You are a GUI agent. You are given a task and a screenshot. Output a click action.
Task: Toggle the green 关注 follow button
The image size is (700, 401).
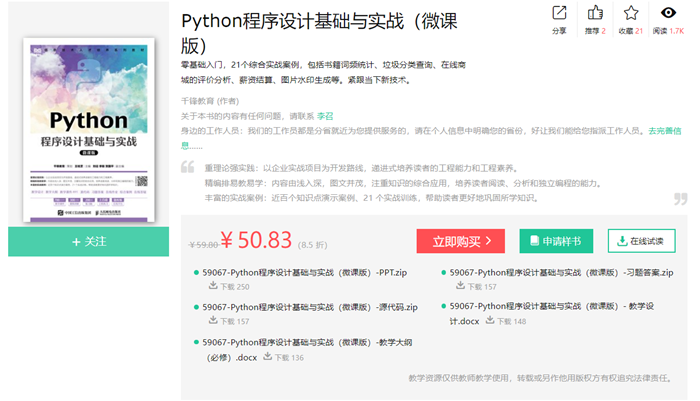pyautogui.click(x=89, y=241)
